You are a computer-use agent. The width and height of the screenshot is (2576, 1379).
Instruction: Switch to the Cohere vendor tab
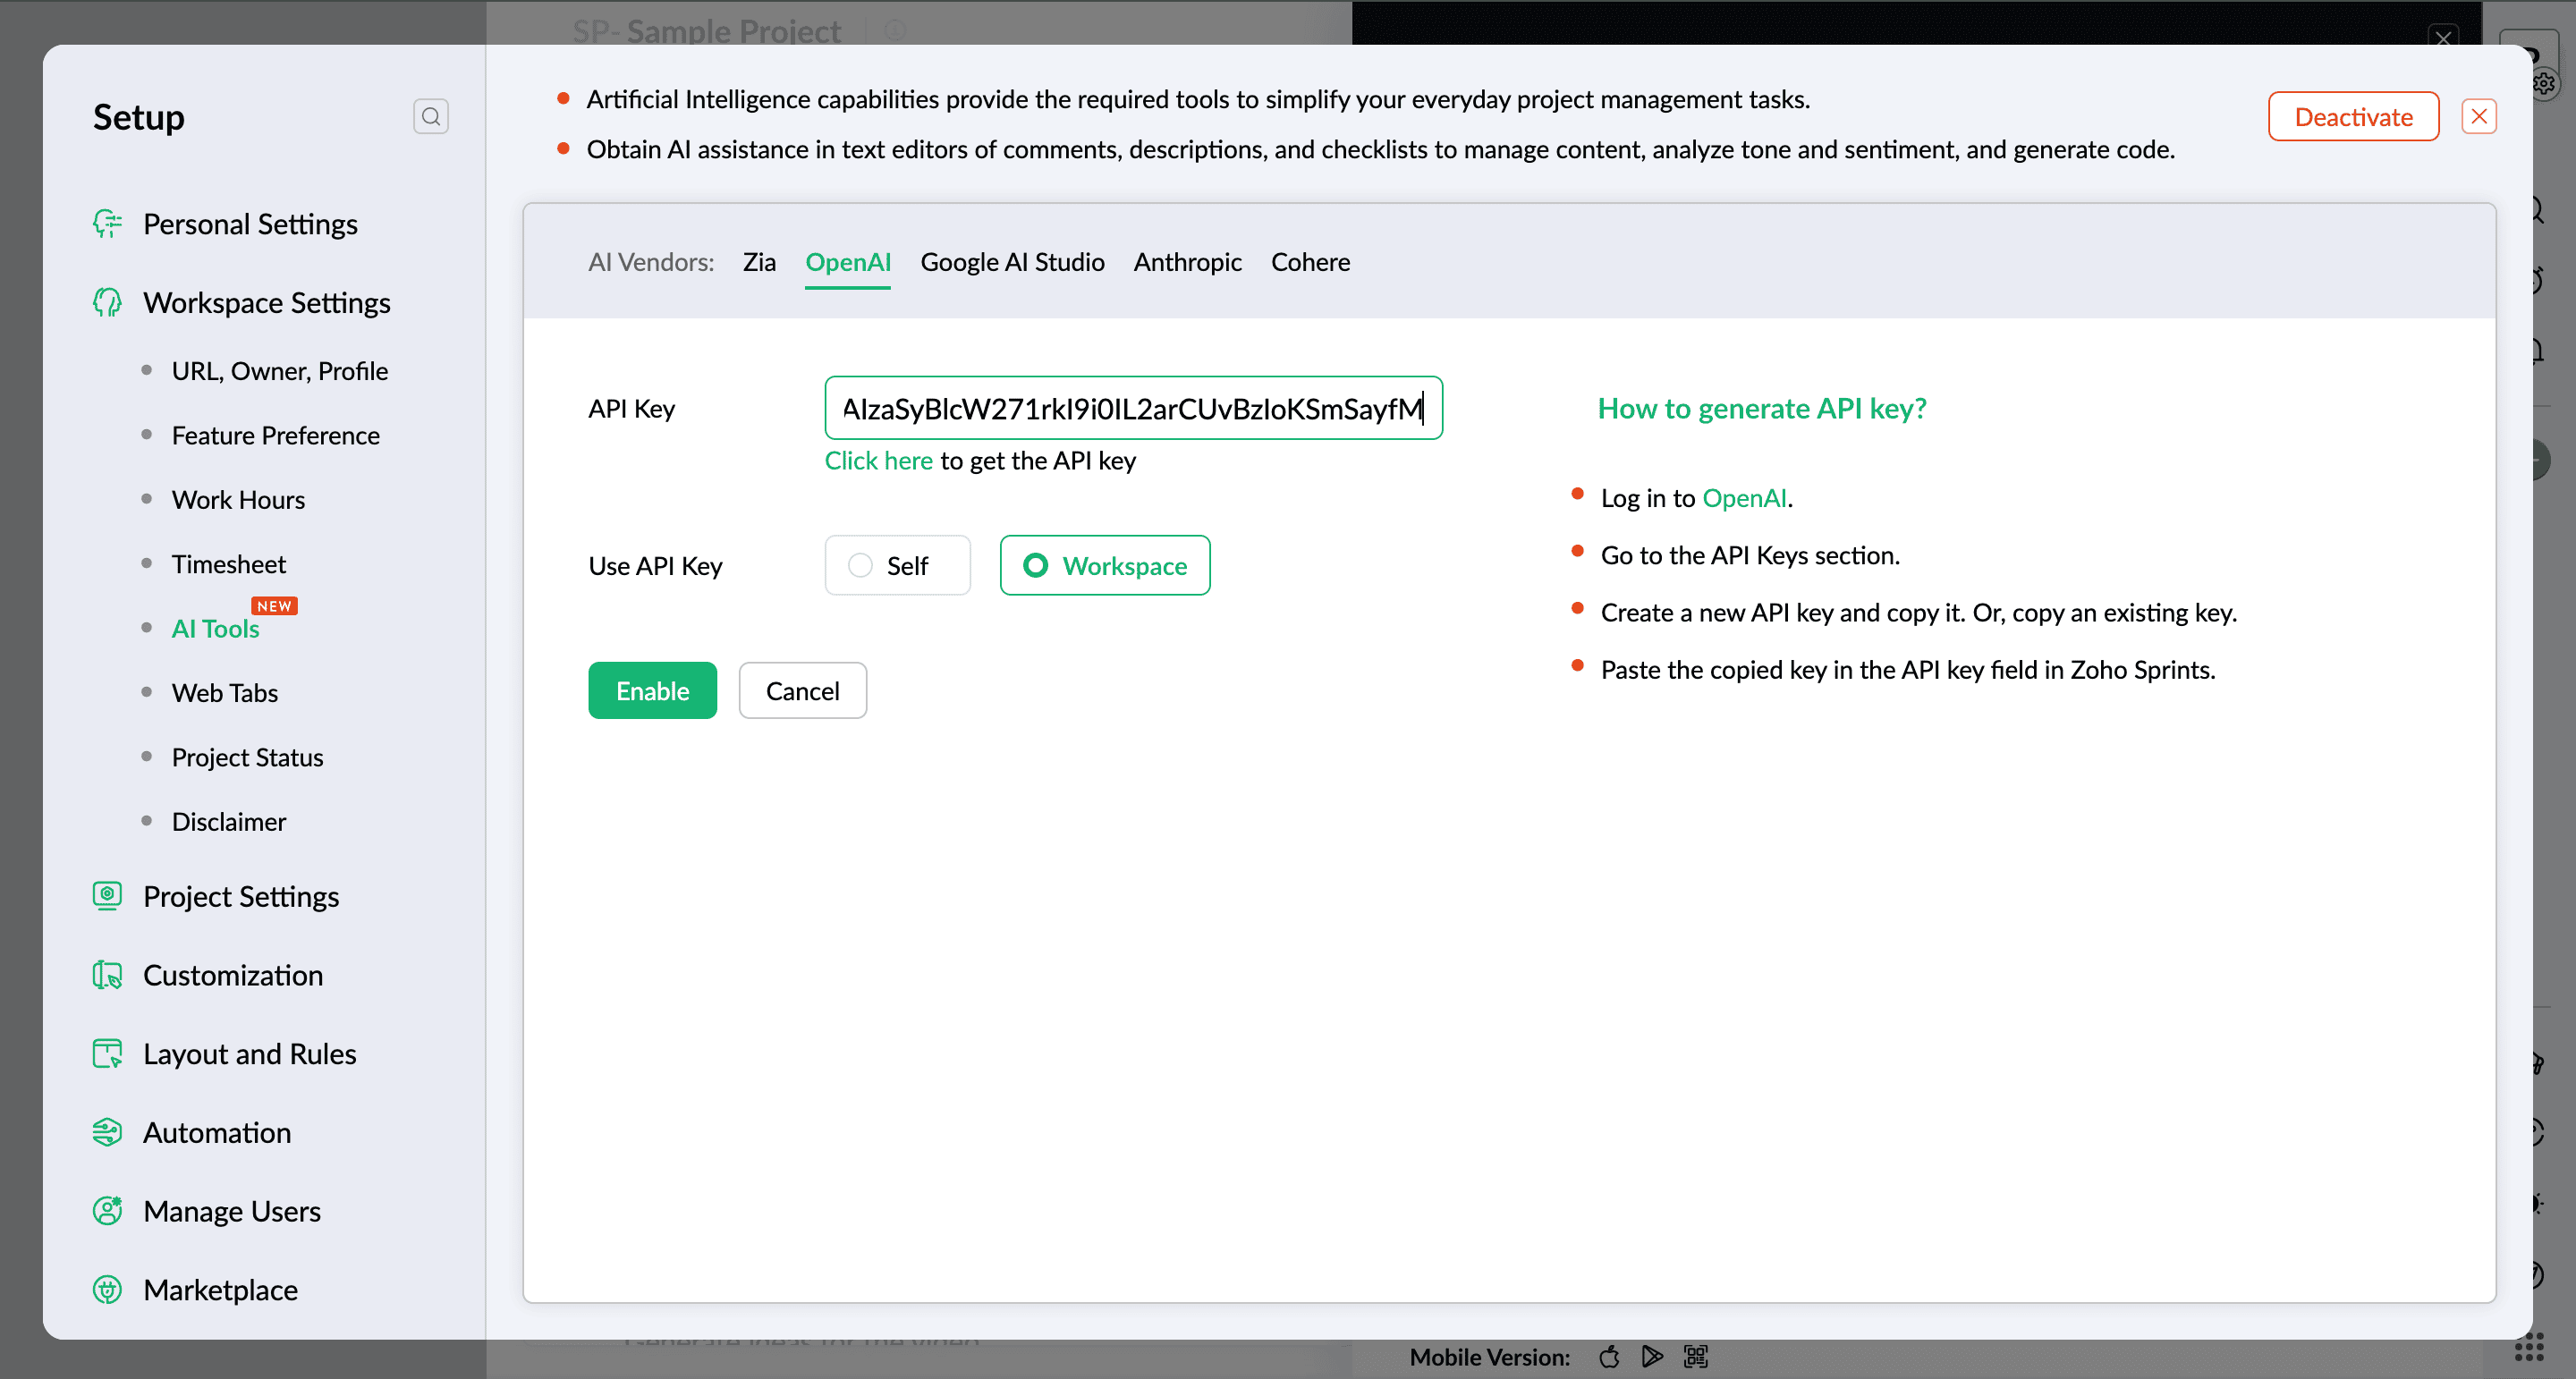coord(1310,262)
